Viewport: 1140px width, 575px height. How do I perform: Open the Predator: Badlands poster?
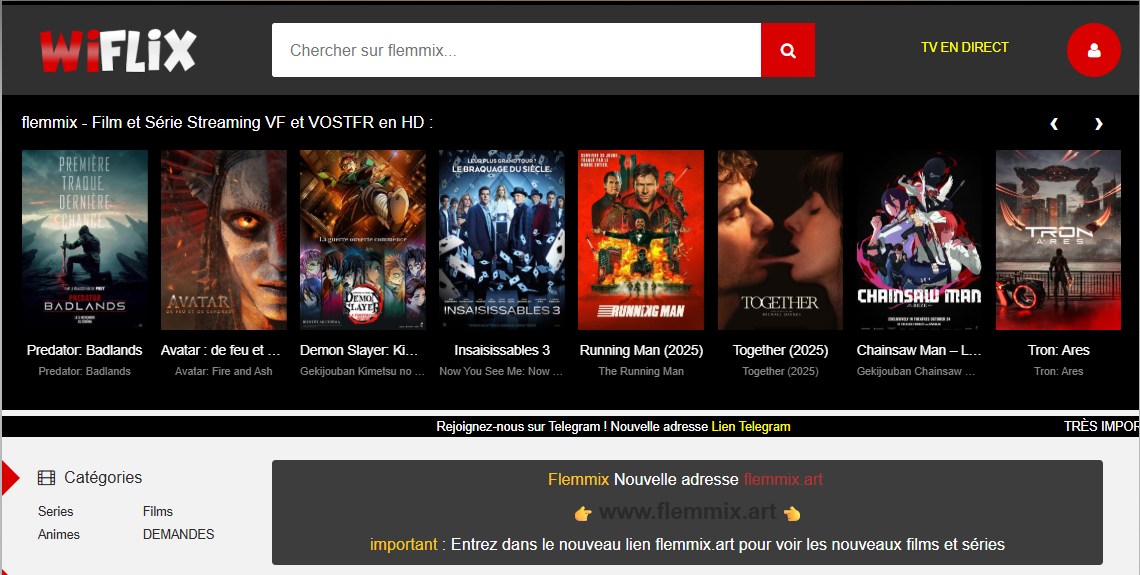coord(85,240)
